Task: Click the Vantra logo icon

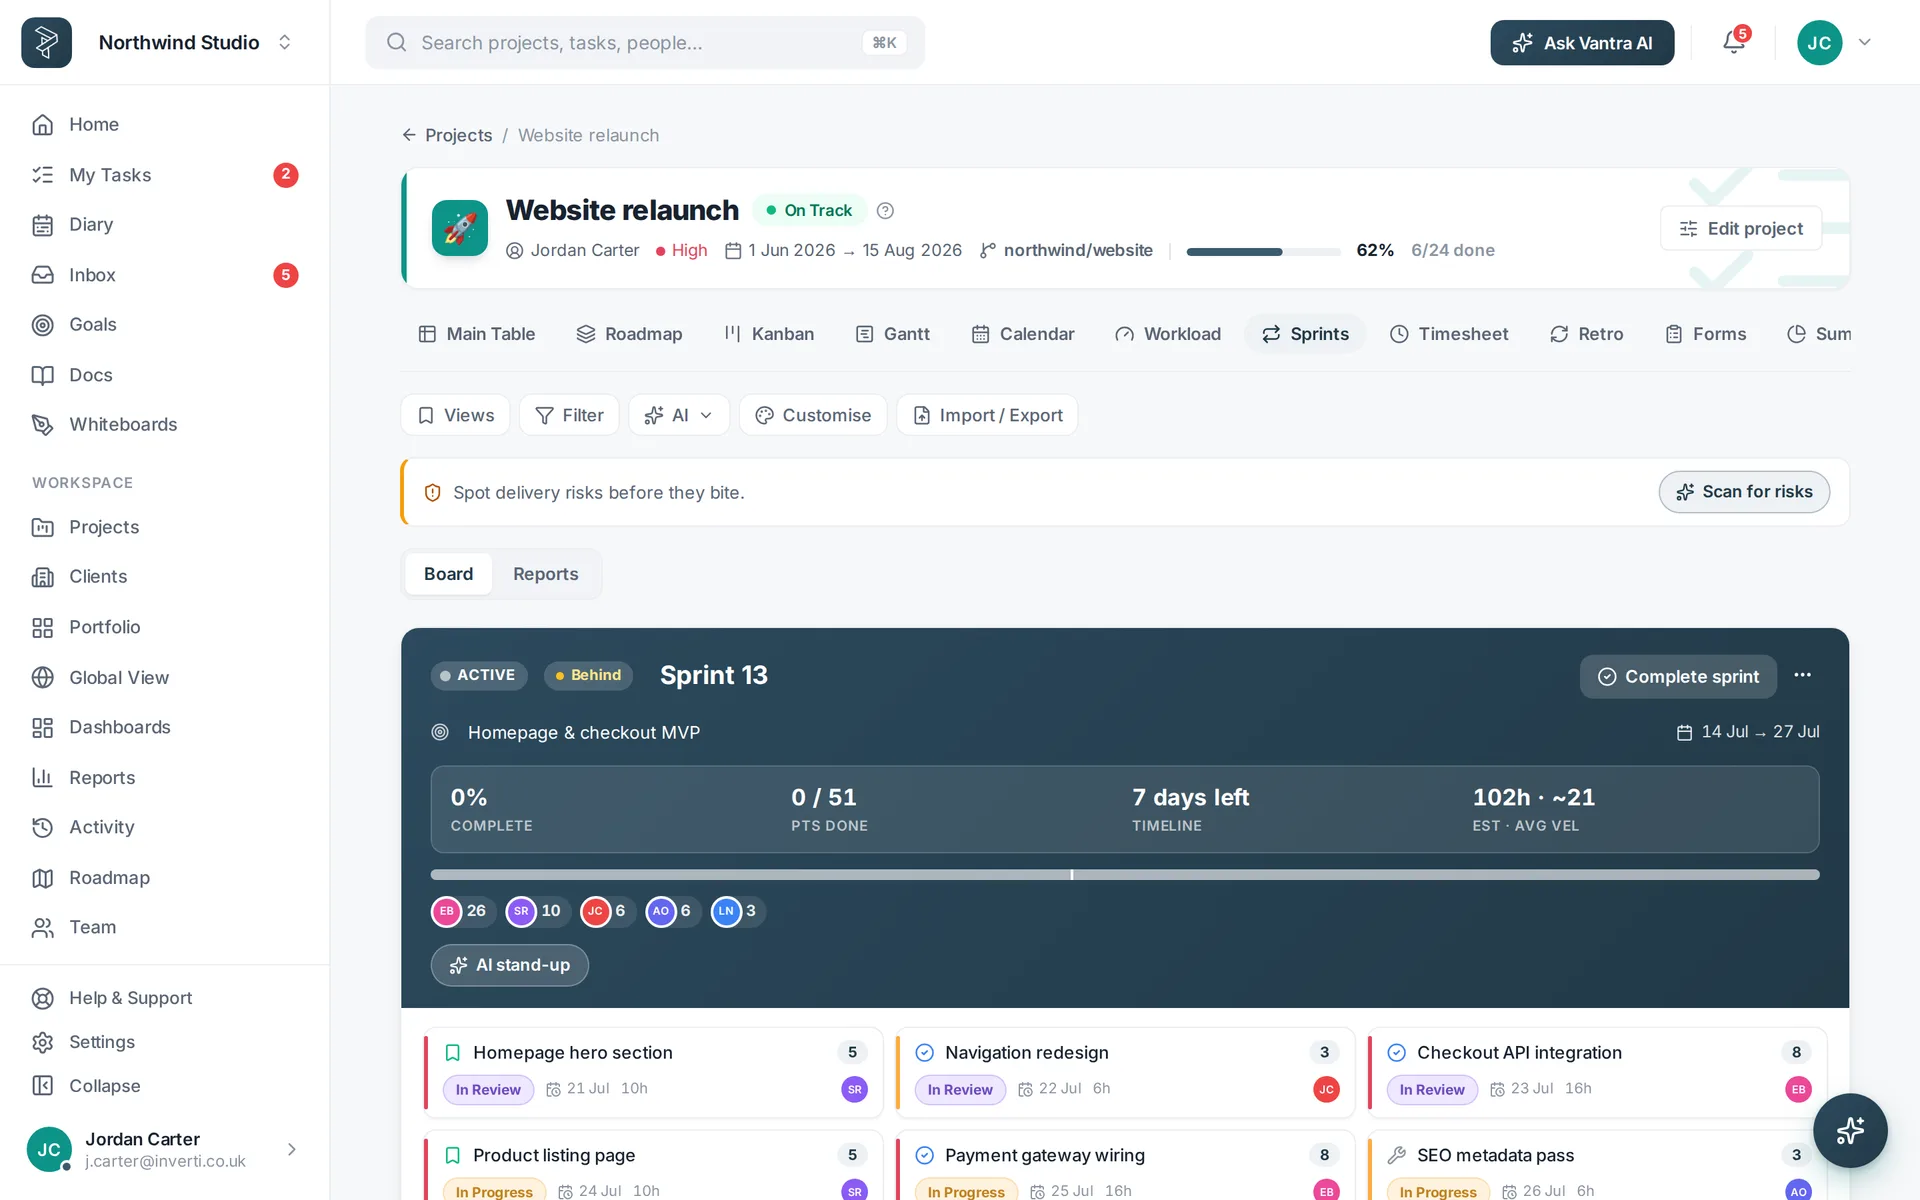Action: [x=46, y=42]
